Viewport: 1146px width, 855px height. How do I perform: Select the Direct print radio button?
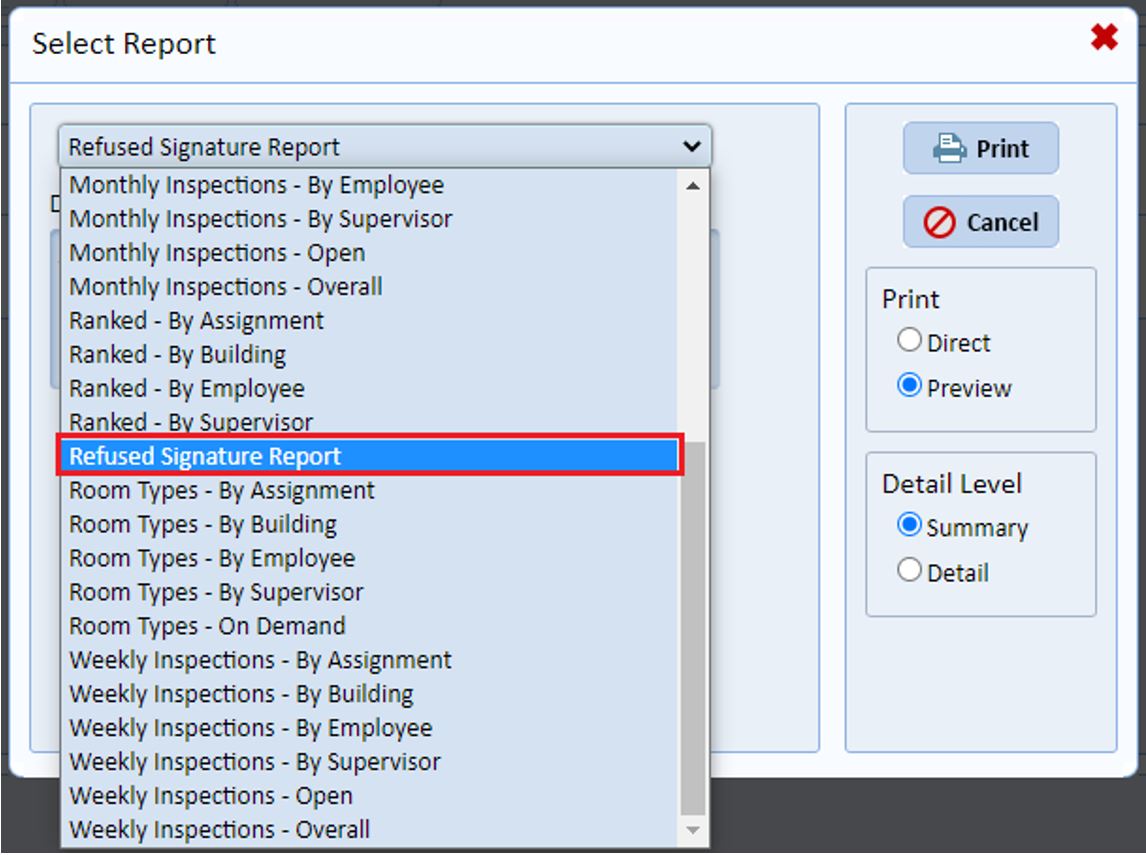click(909, 341)
